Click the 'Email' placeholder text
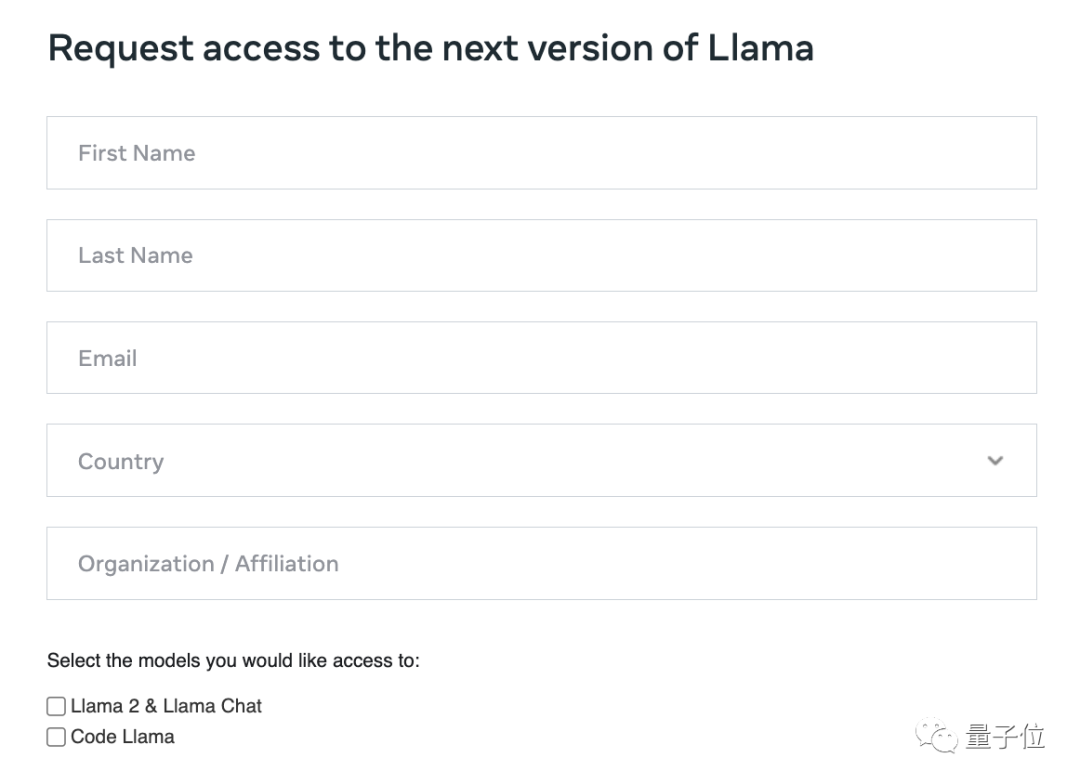This screenshot has height=784, width=1080. [x=107, y=358]
